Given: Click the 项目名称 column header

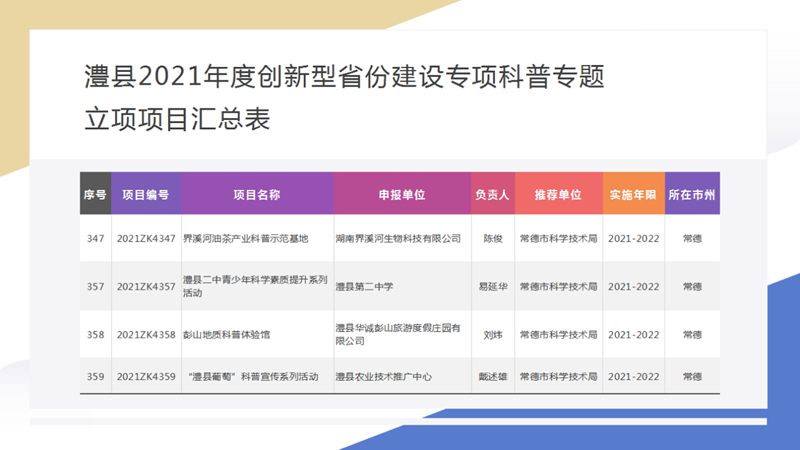Looking at the screenshot, I should (257, 195).
